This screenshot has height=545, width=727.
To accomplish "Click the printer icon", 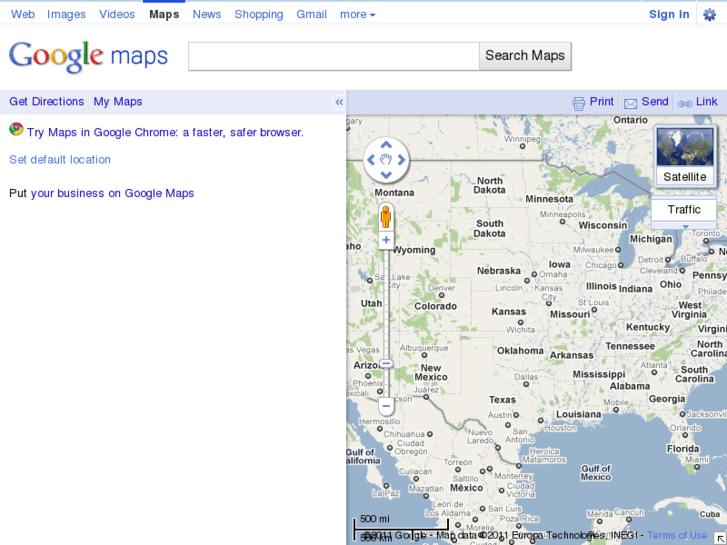I will (578, 103).
